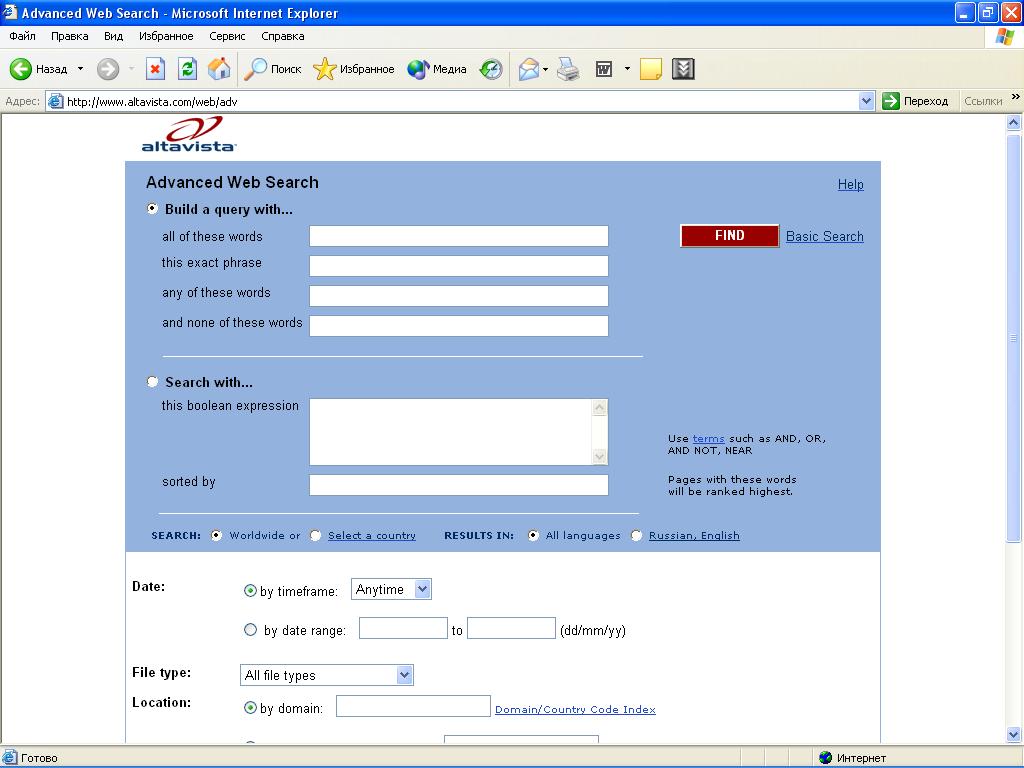Screen dimensions: 1024x768
Task: Click the altavista logo
Action: point(189,134)
